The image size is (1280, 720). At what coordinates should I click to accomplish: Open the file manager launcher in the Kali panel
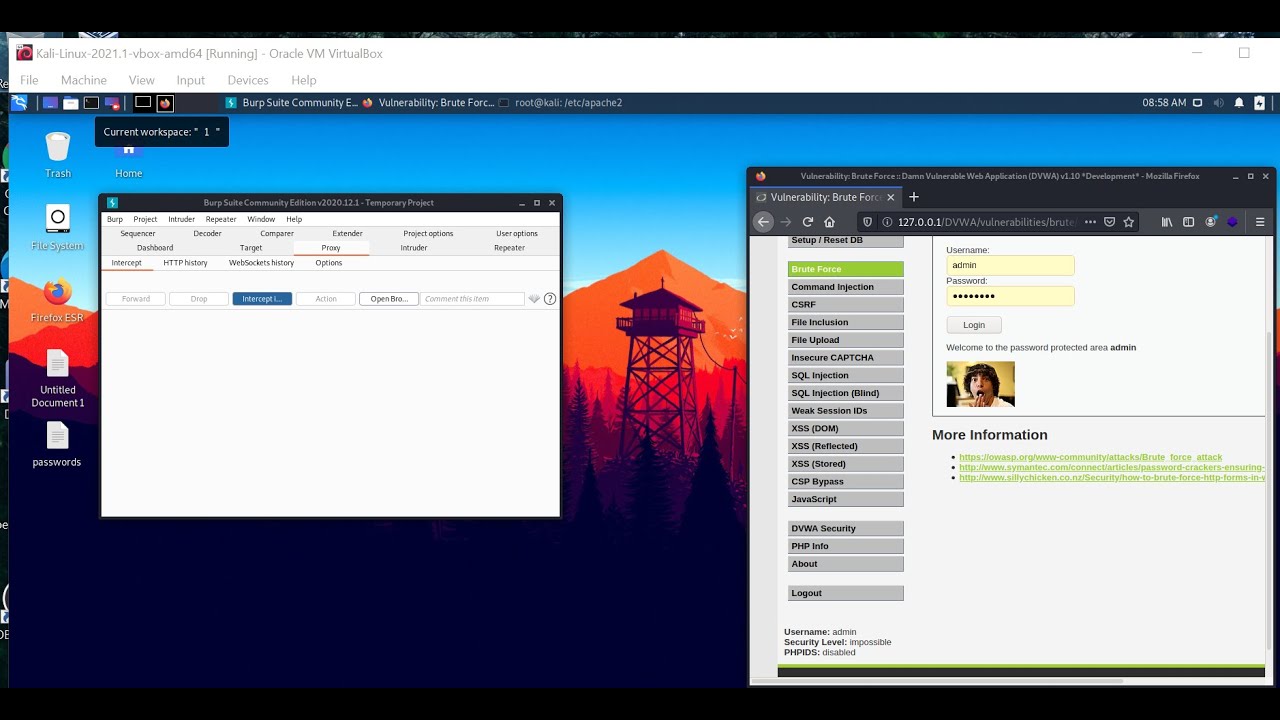coord(71,103)
